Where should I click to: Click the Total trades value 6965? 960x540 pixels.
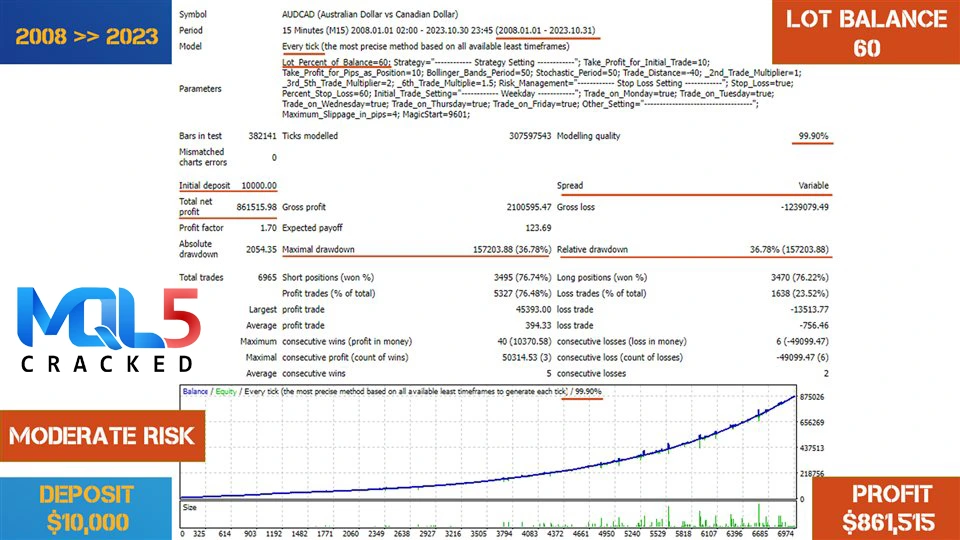[x=267, y=277]
